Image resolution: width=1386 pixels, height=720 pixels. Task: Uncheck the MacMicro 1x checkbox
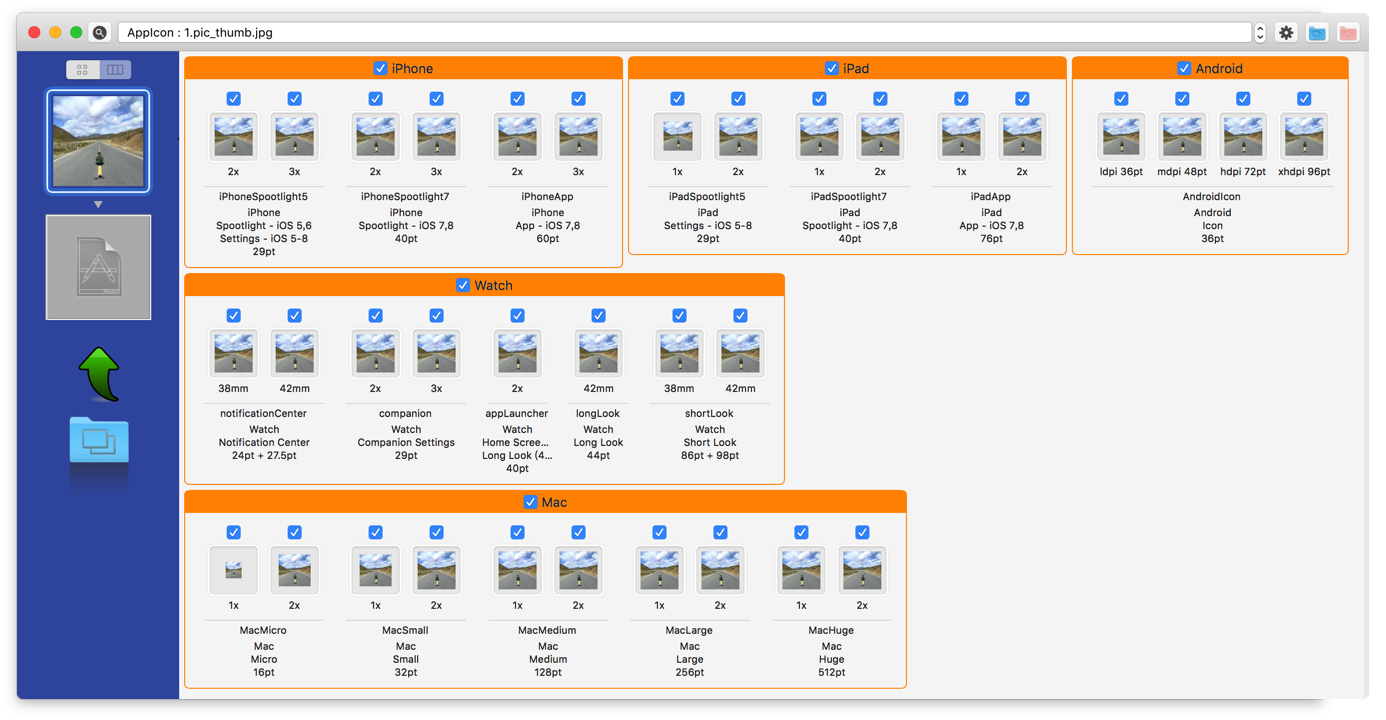(x=233, y=532)
